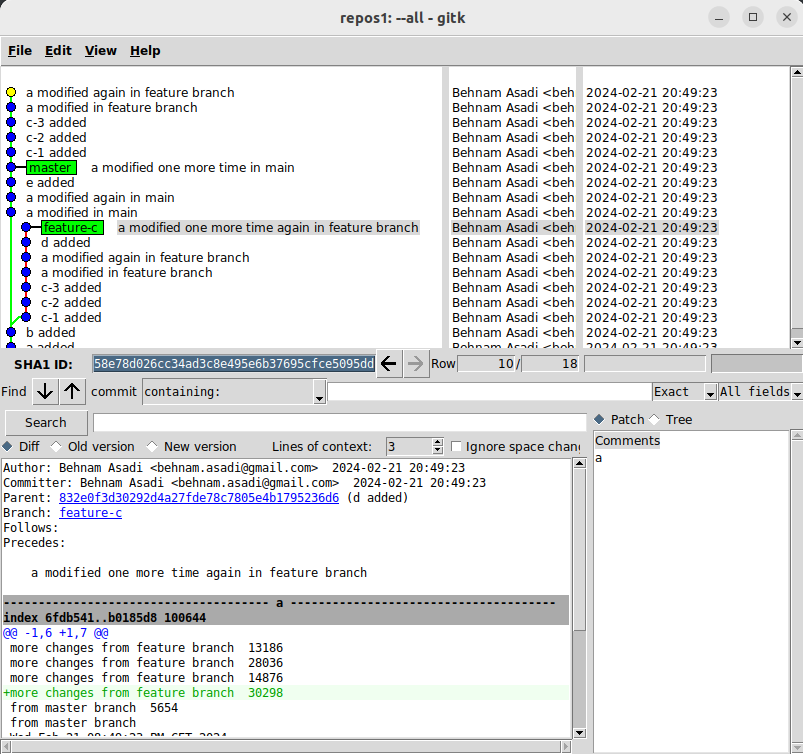The image size is (803, 754).
Task: Click the forward arrow next to SHA1 ID
Action: point(416,364)
